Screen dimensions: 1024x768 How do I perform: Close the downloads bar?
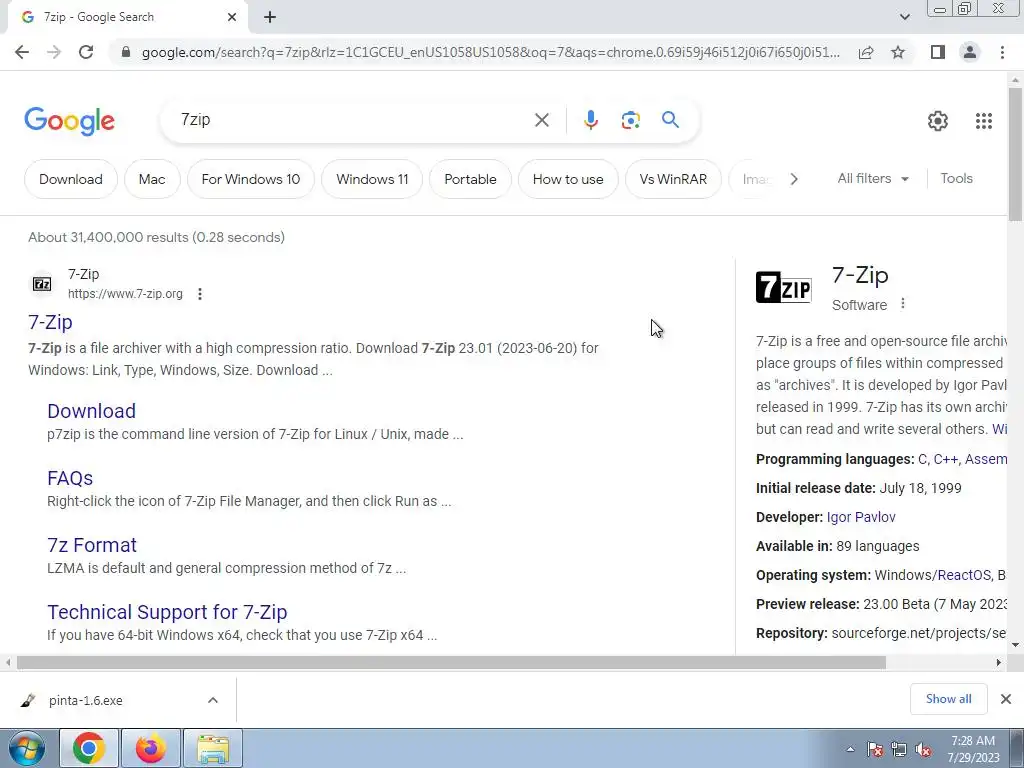pos(1006,699)
